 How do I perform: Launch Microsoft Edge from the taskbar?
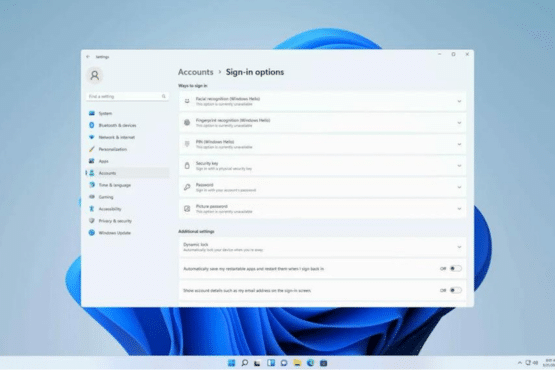point(310,363)
